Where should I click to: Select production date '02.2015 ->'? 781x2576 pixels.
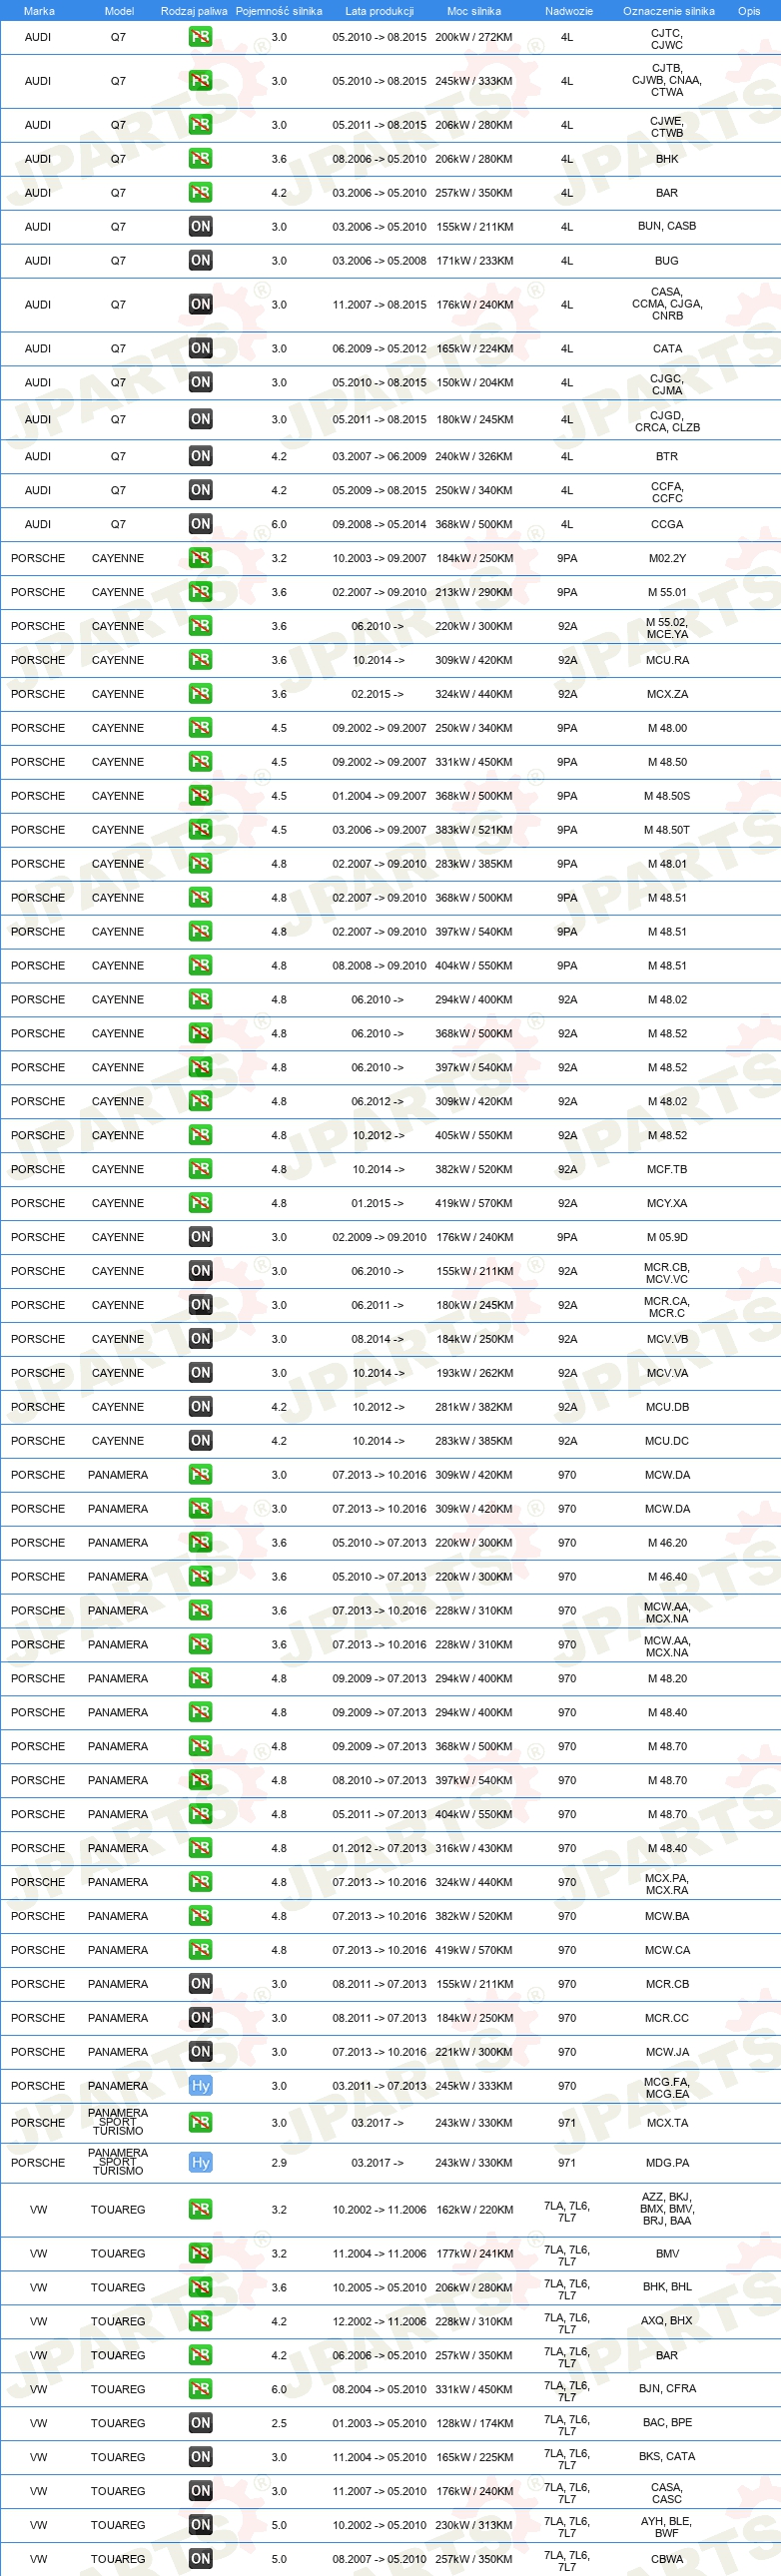tap(378, 694)
